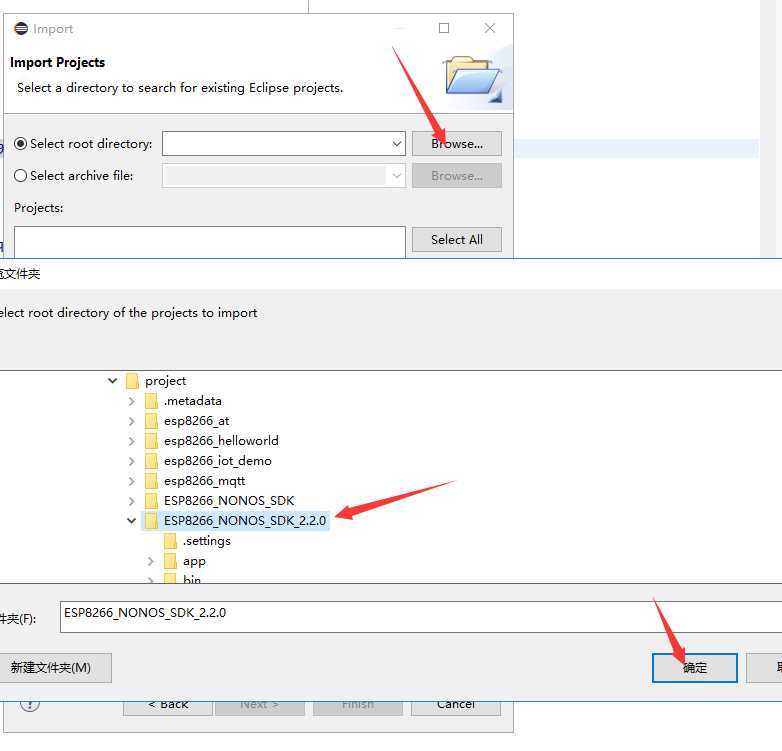This screenshot has height=751, width=782.
Task: Select the esp8266_mqtt folder icon
Action: pyautogui.click(x=151, y=481)
